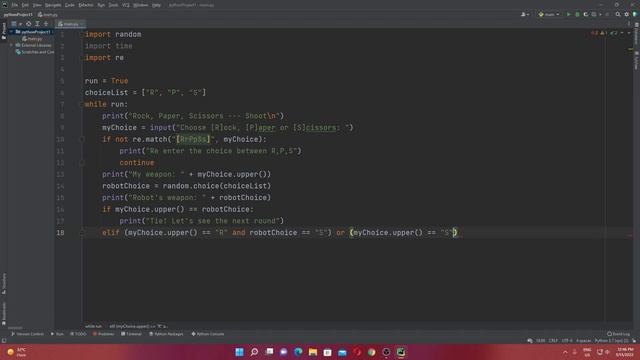640x360 pixels.
Task: Open the Problems tool window
Action: (104, 334)
